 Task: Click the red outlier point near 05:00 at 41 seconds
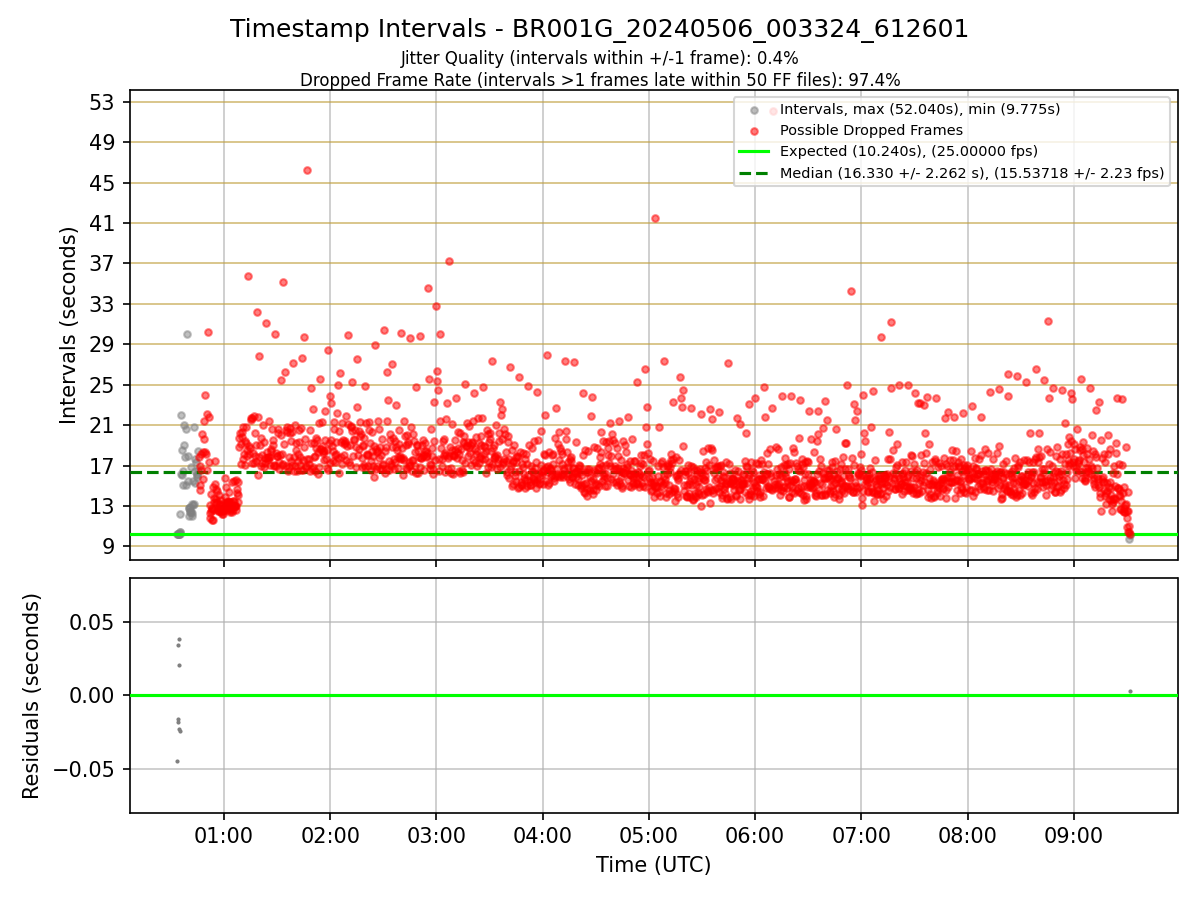[x=655, y=218]
